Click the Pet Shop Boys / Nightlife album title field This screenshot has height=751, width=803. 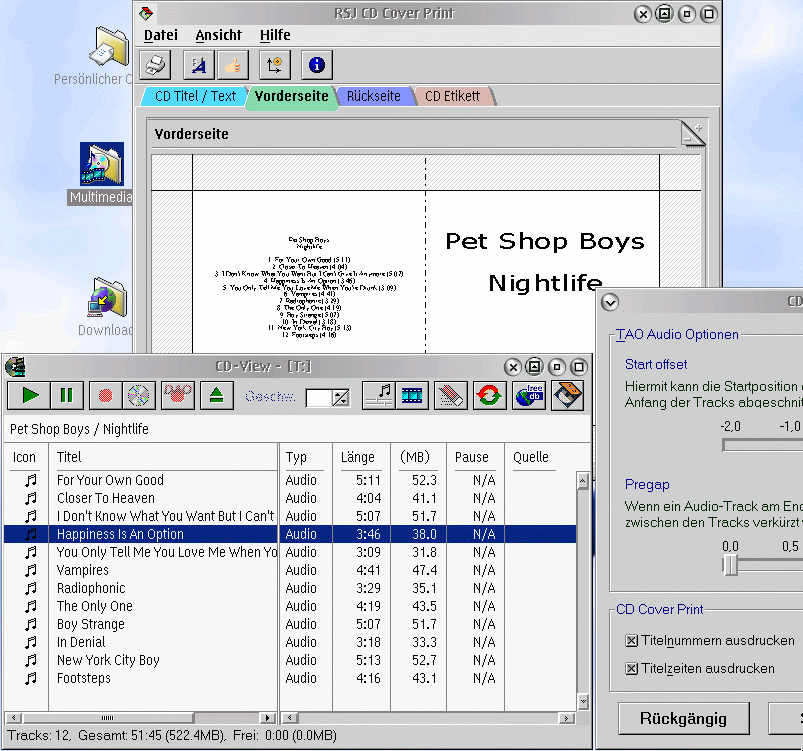pos(297,429)
